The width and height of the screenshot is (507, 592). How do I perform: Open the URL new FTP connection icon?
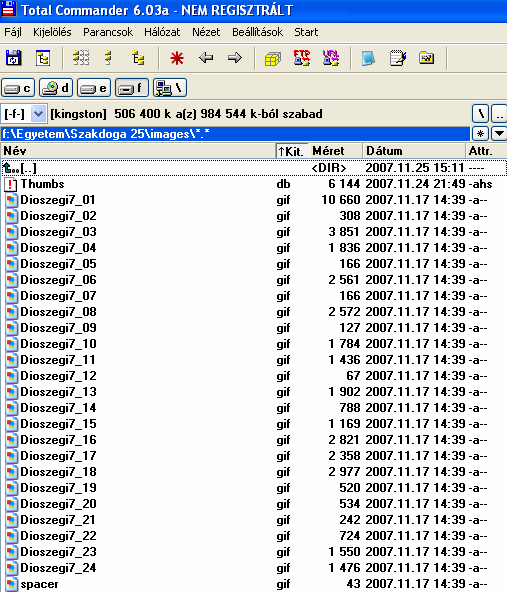pyautogui.click(x=331, y=58)
